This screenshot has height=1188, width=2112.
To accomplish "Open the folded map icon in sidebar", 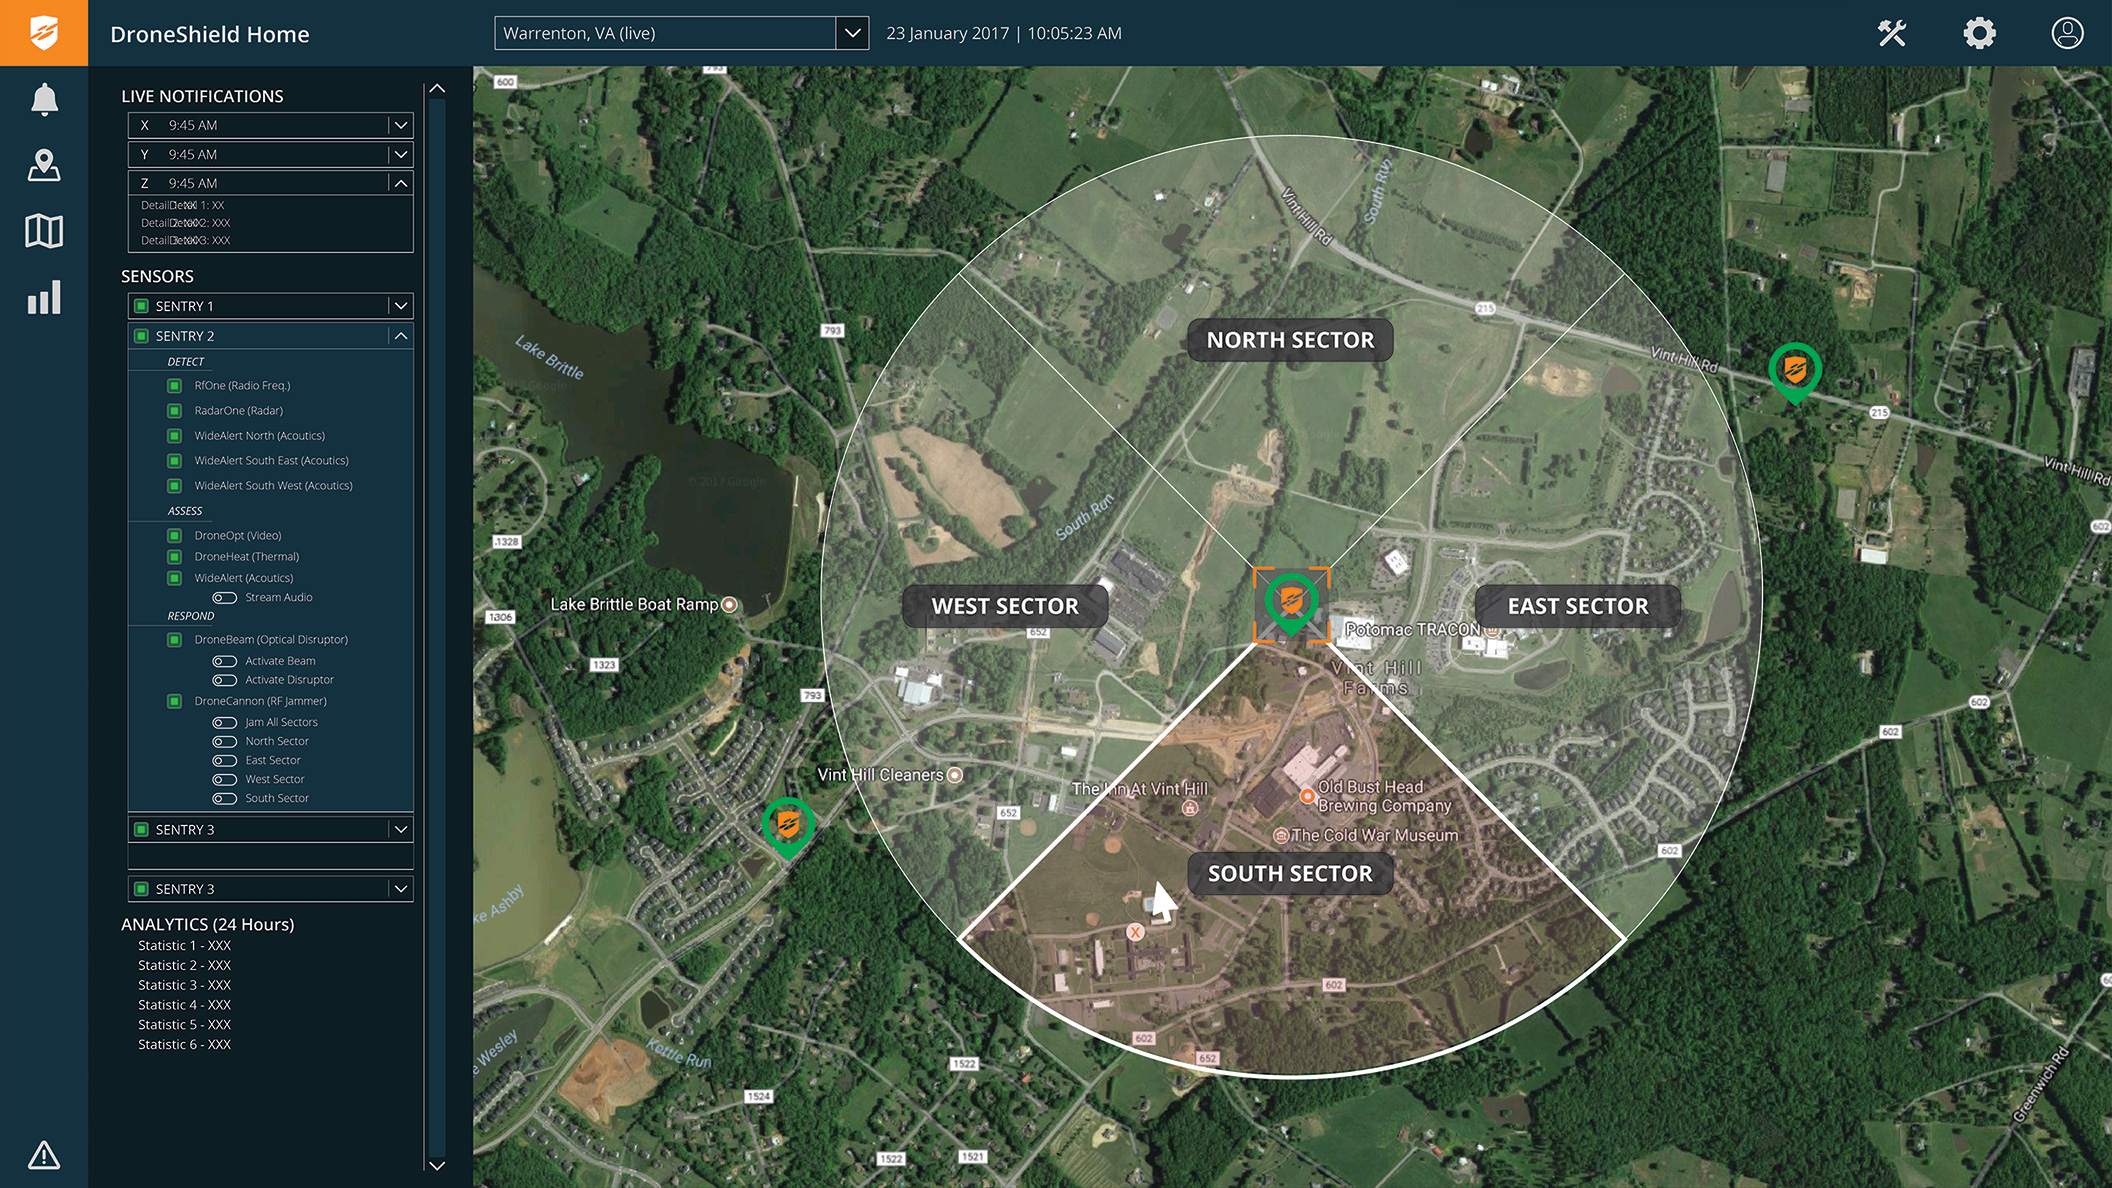I will click(x=44, y=231).
